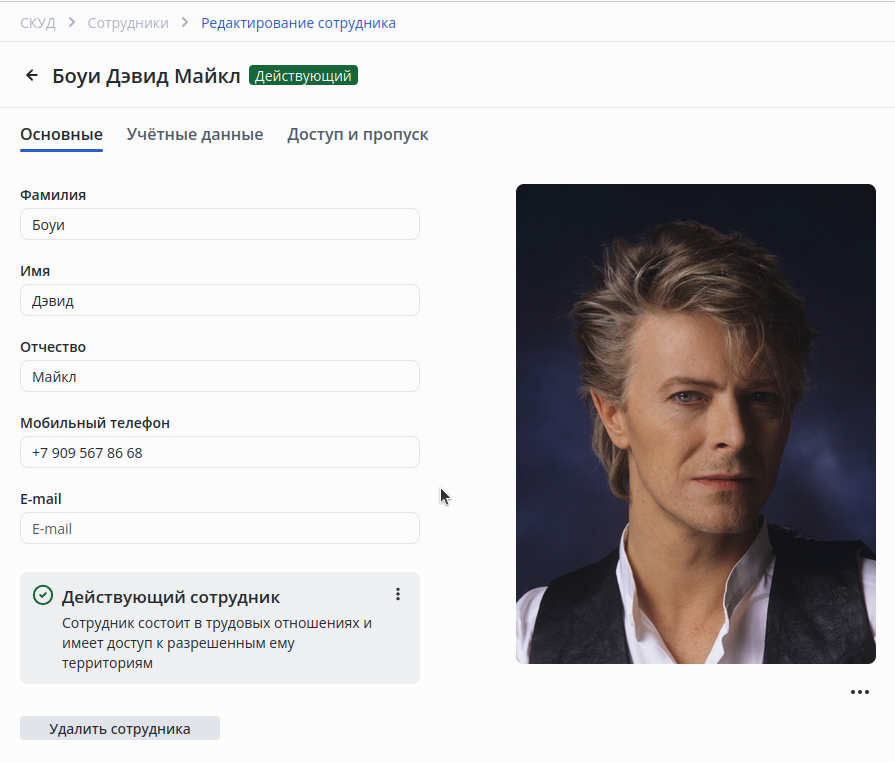Select the Отчество field containing Майкл
Viewport: 895px width, 762px height.
click(x=220, y=377)
